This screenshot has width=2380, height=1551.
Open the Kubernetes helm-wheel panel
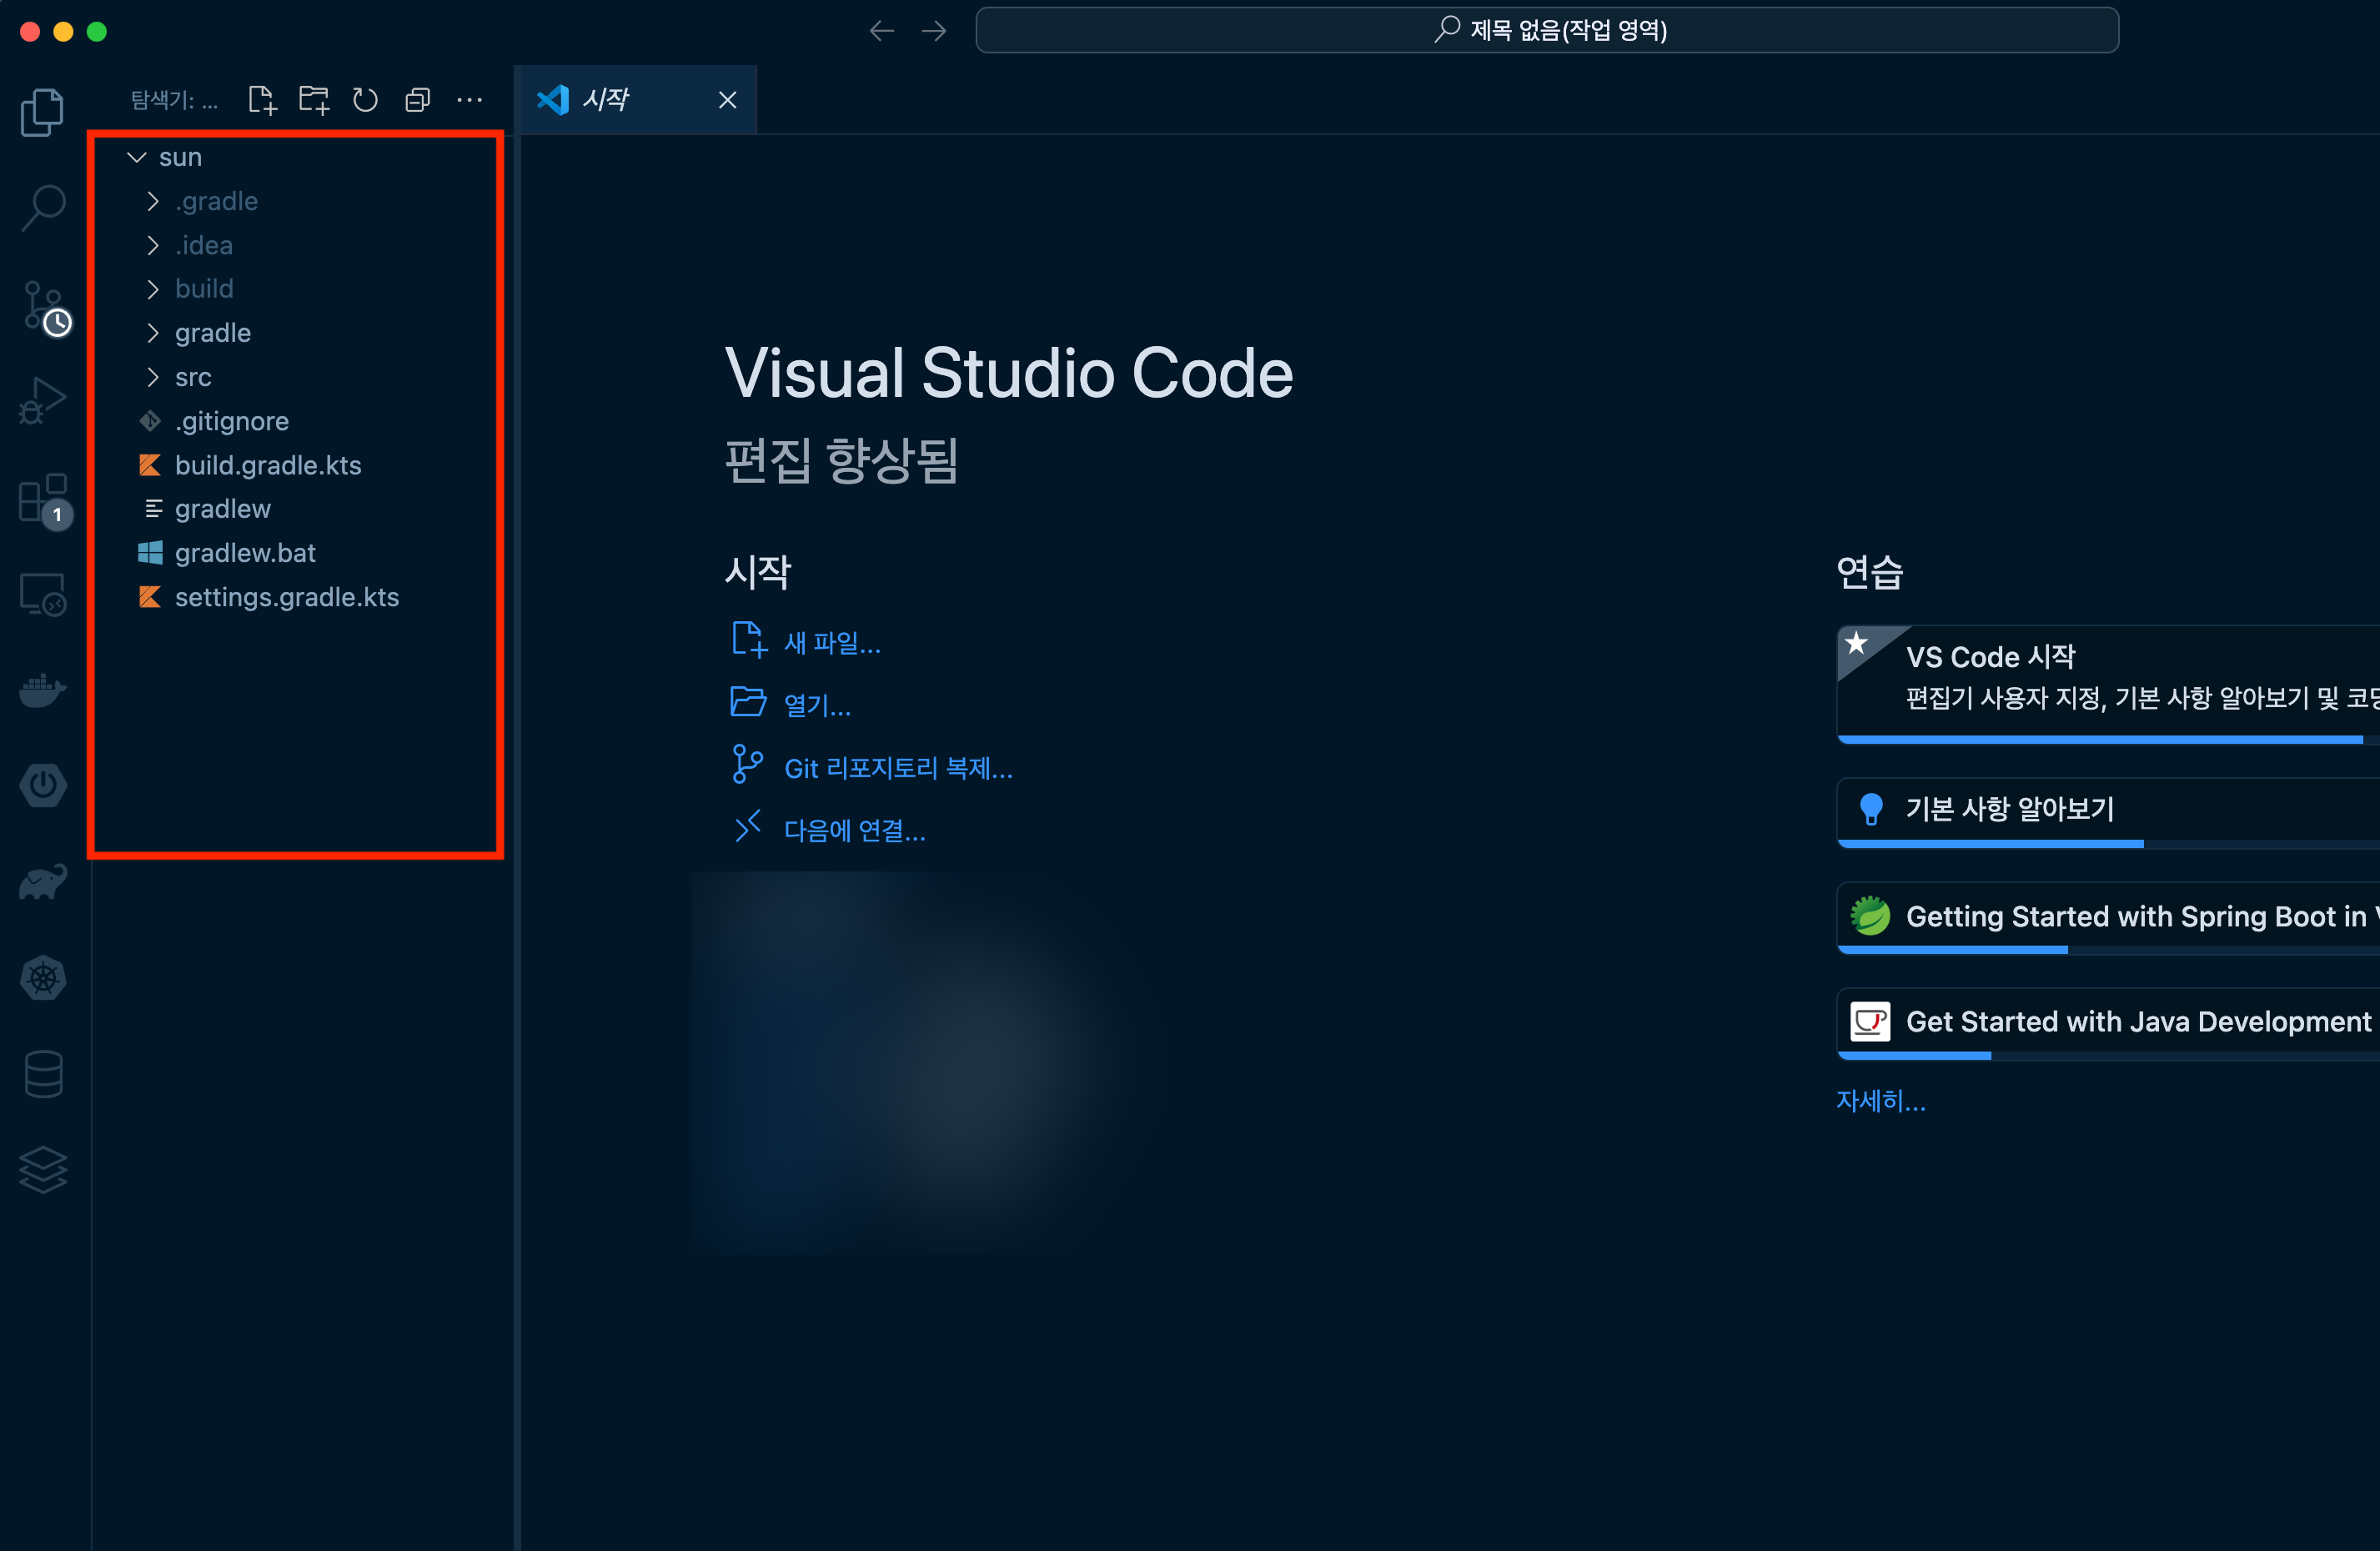coord(43,977)
